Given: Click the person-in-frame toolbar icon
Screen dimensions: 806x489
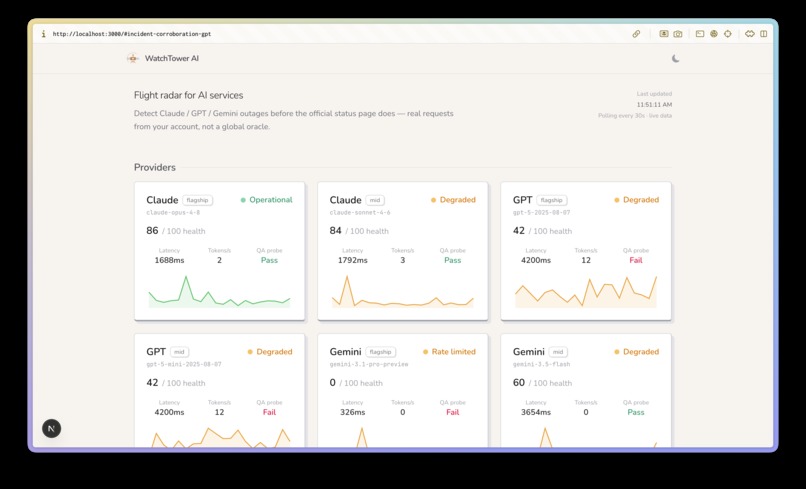Looking at the screenshot, I should [x=664, y=34].
